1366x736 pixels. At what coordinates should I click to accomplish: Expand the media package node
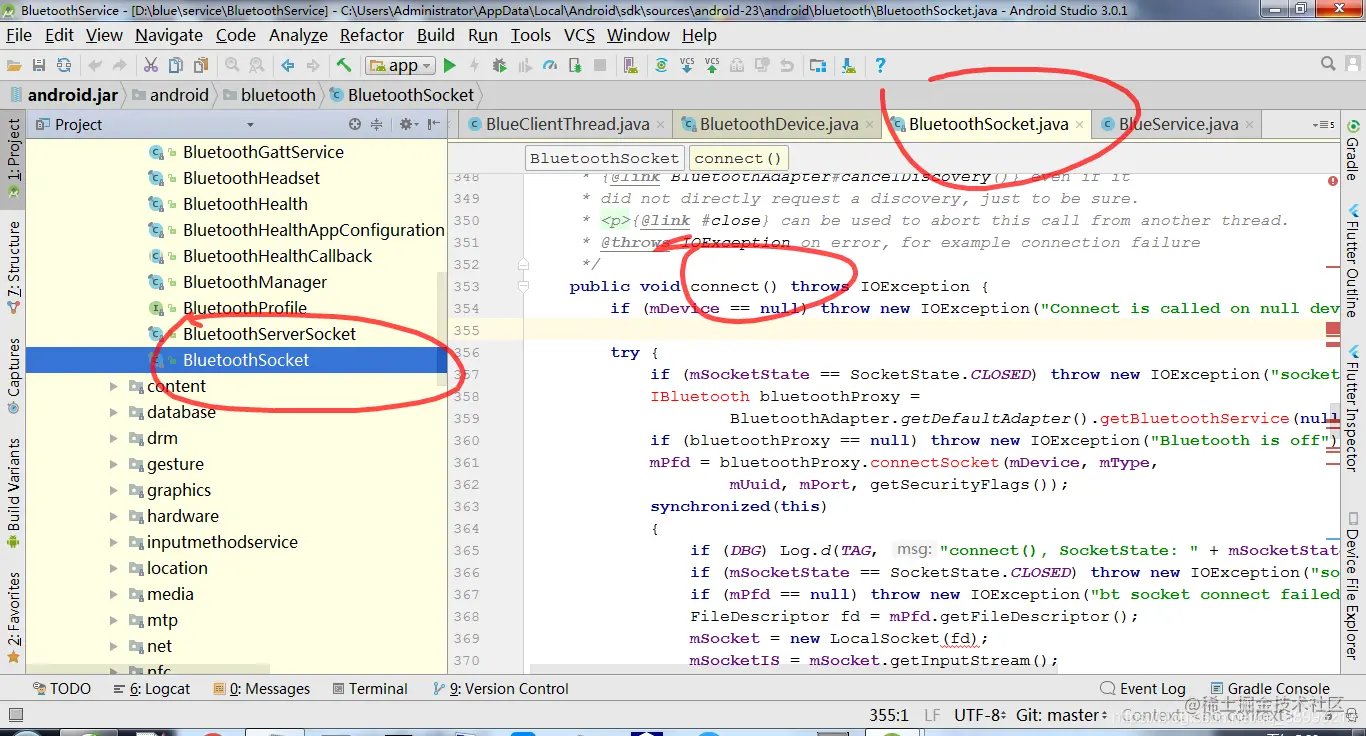click(x=113, y=594)
